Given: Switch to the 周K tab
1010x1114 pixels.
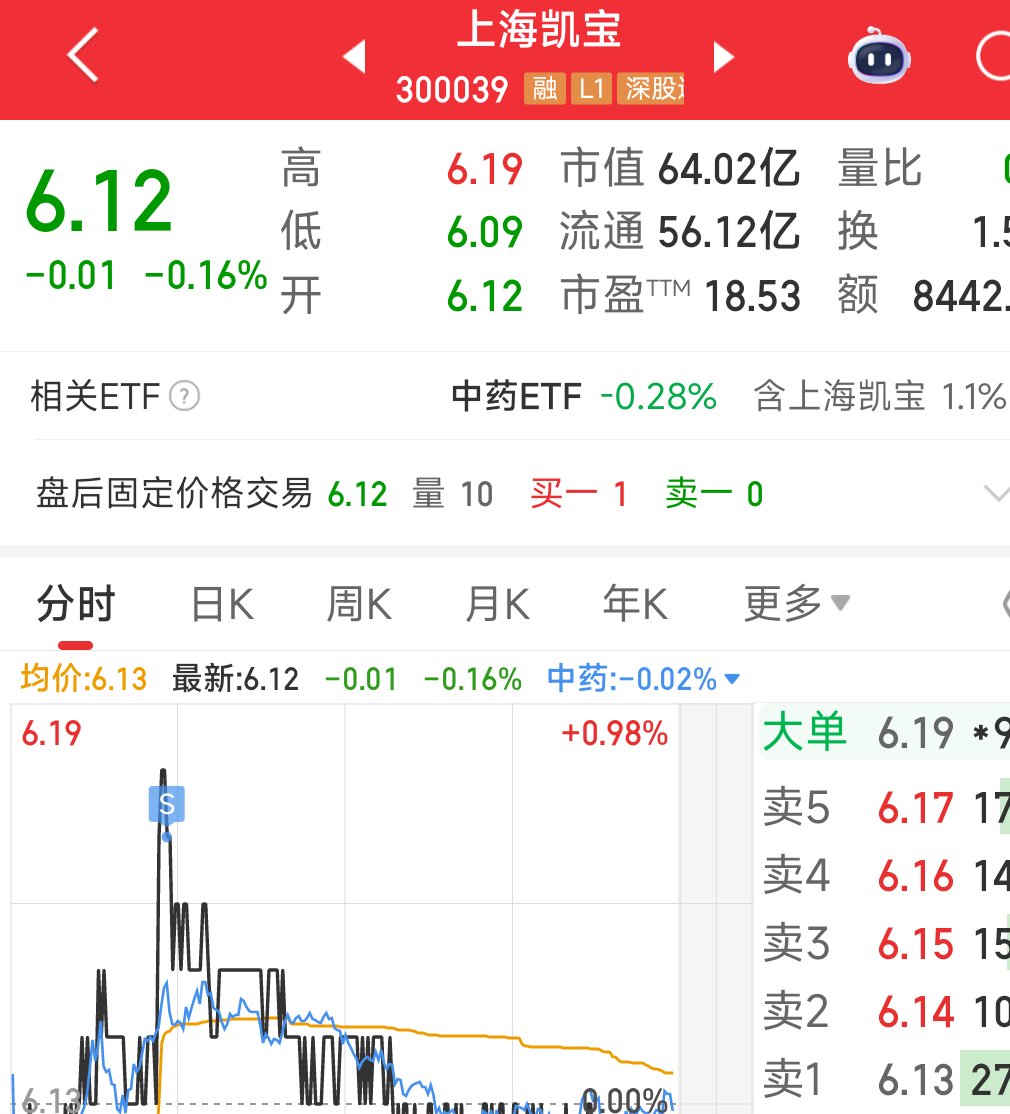Looking at the screenshot, I should (359, 605).
